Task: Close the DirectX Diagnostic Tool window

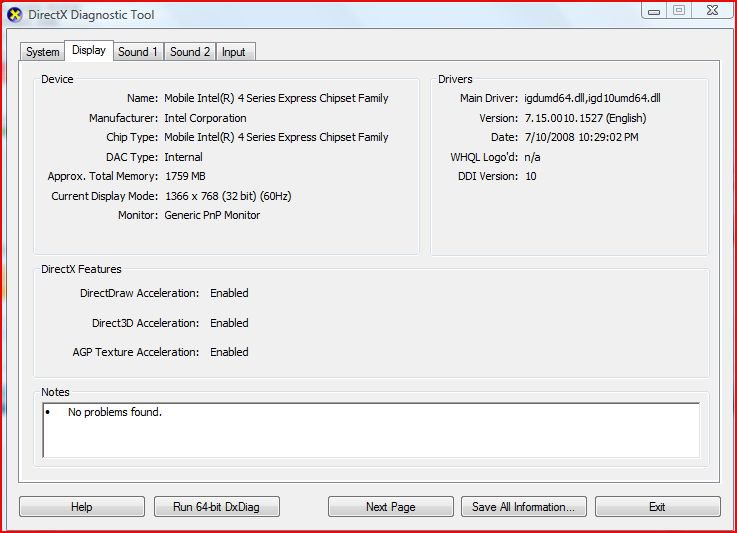Action: [713, 10]
